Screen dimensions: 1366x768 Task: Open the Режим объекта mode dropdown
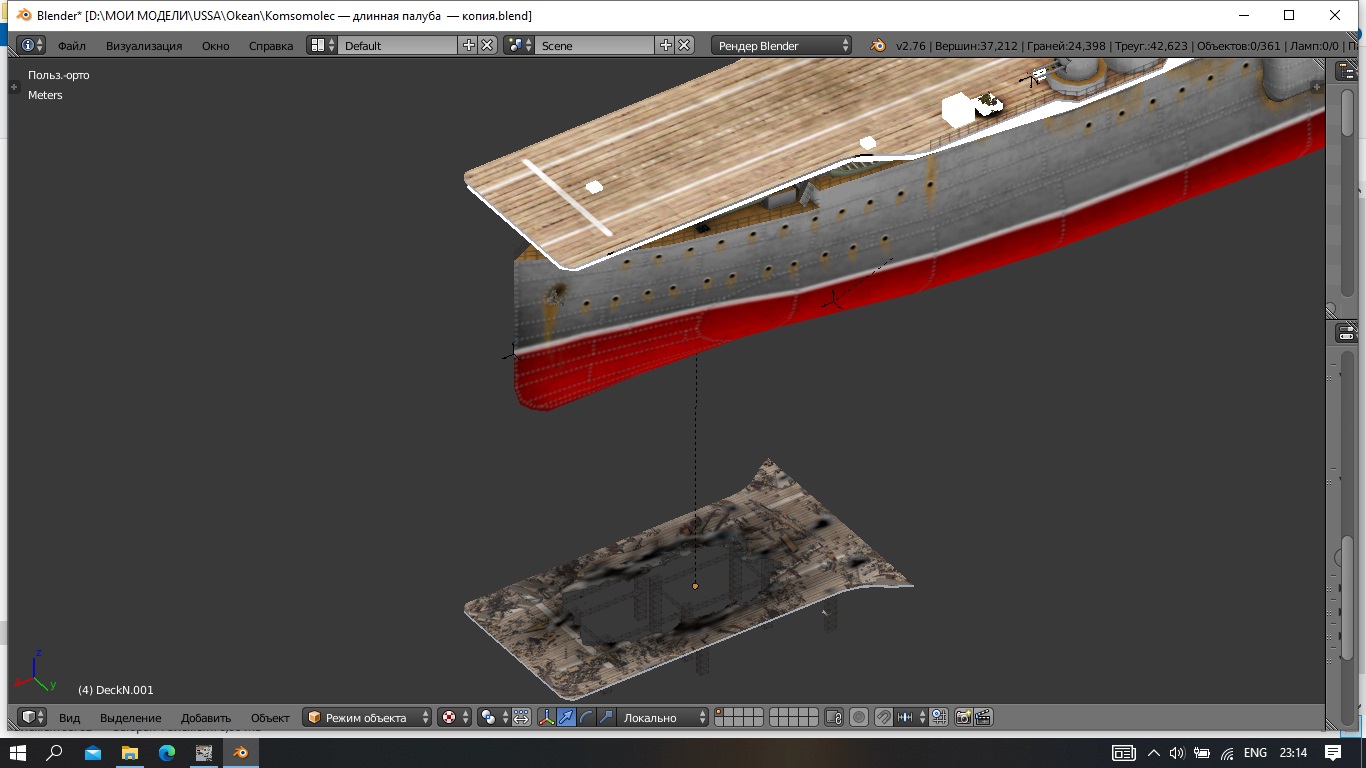[x=367, y=717]
